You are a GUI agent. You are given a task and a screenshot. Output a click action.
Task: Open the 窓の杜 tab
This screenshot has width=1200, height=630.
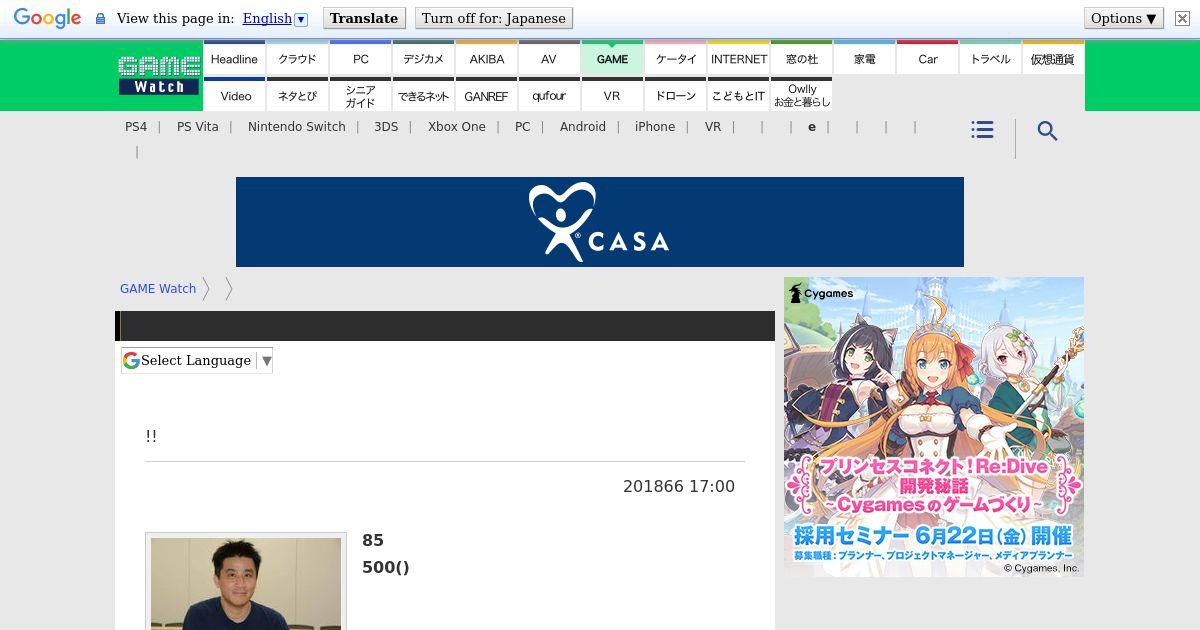(802, 59)
